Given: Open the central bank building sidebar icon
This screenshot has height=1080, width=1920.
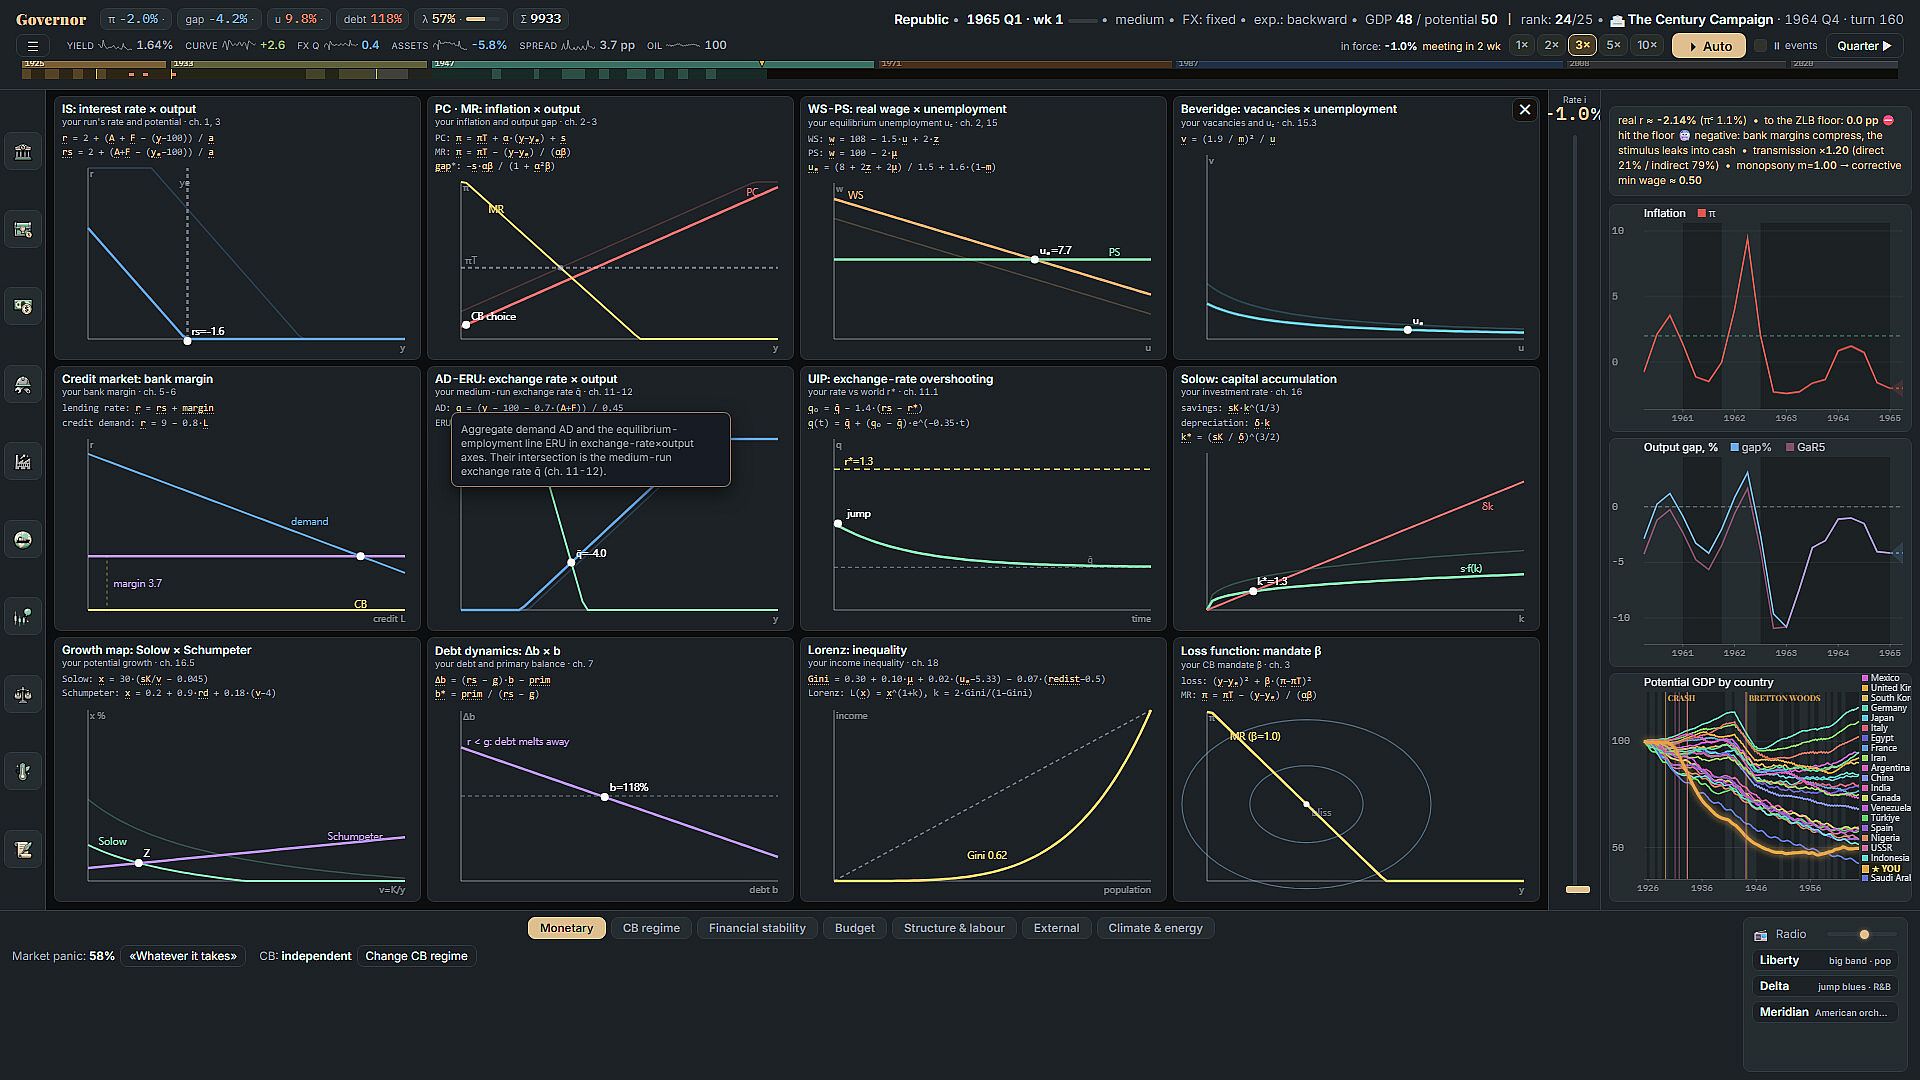Looking at the screenshot, I should pos(23,152).
